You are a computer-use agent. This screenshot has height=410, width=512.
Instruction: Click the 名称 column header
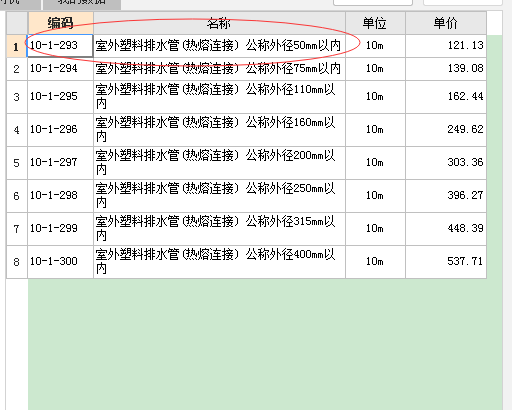coord(219,23)
